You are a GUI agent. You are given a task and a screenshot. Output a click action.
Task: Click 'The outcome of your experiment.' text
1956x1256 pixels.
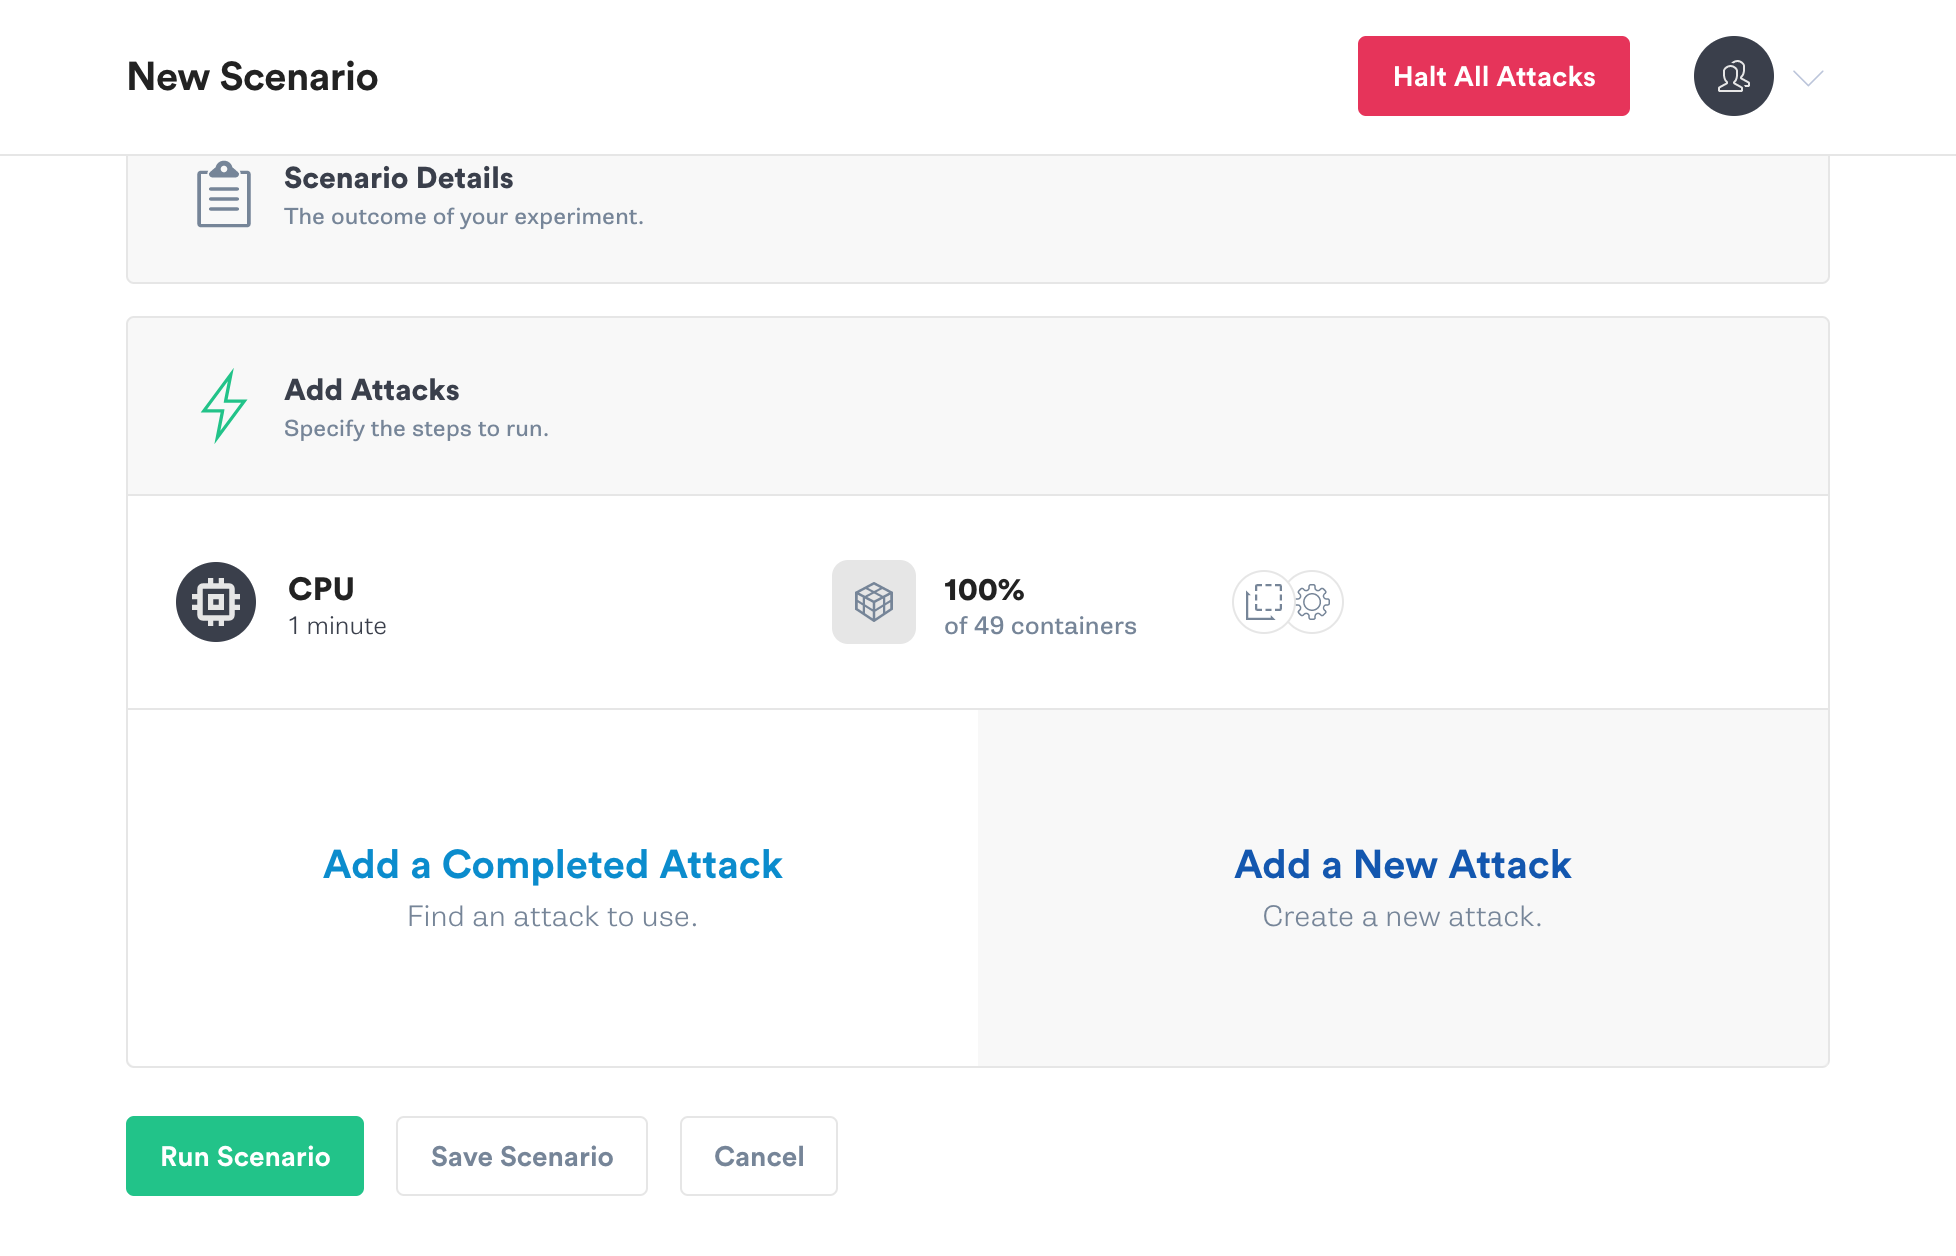[464, 216]
